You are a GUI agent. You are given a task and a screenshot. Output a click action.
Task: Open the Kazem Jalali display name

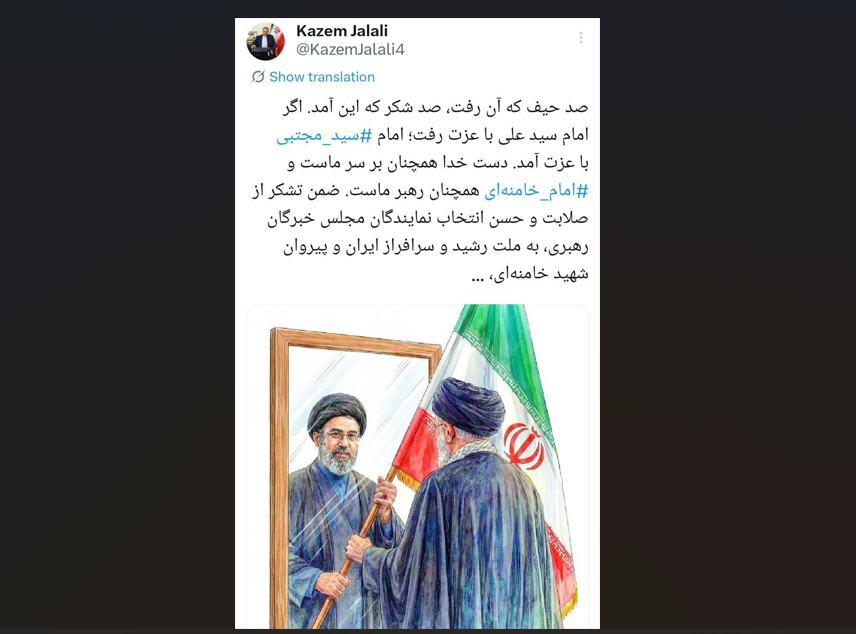click(x=342, y=31)
